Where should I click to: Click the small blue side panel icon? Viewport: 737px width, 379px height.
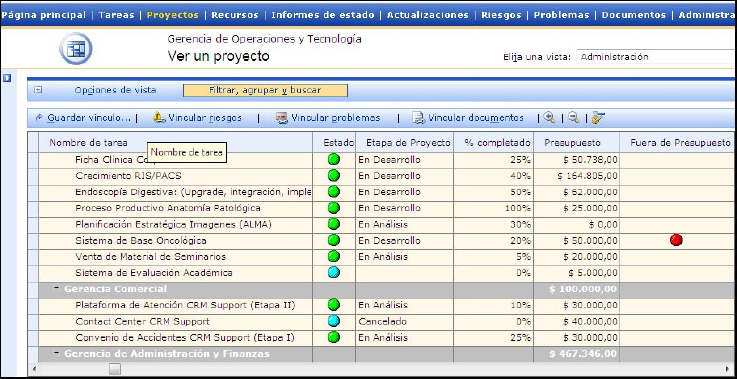(7, 78)
